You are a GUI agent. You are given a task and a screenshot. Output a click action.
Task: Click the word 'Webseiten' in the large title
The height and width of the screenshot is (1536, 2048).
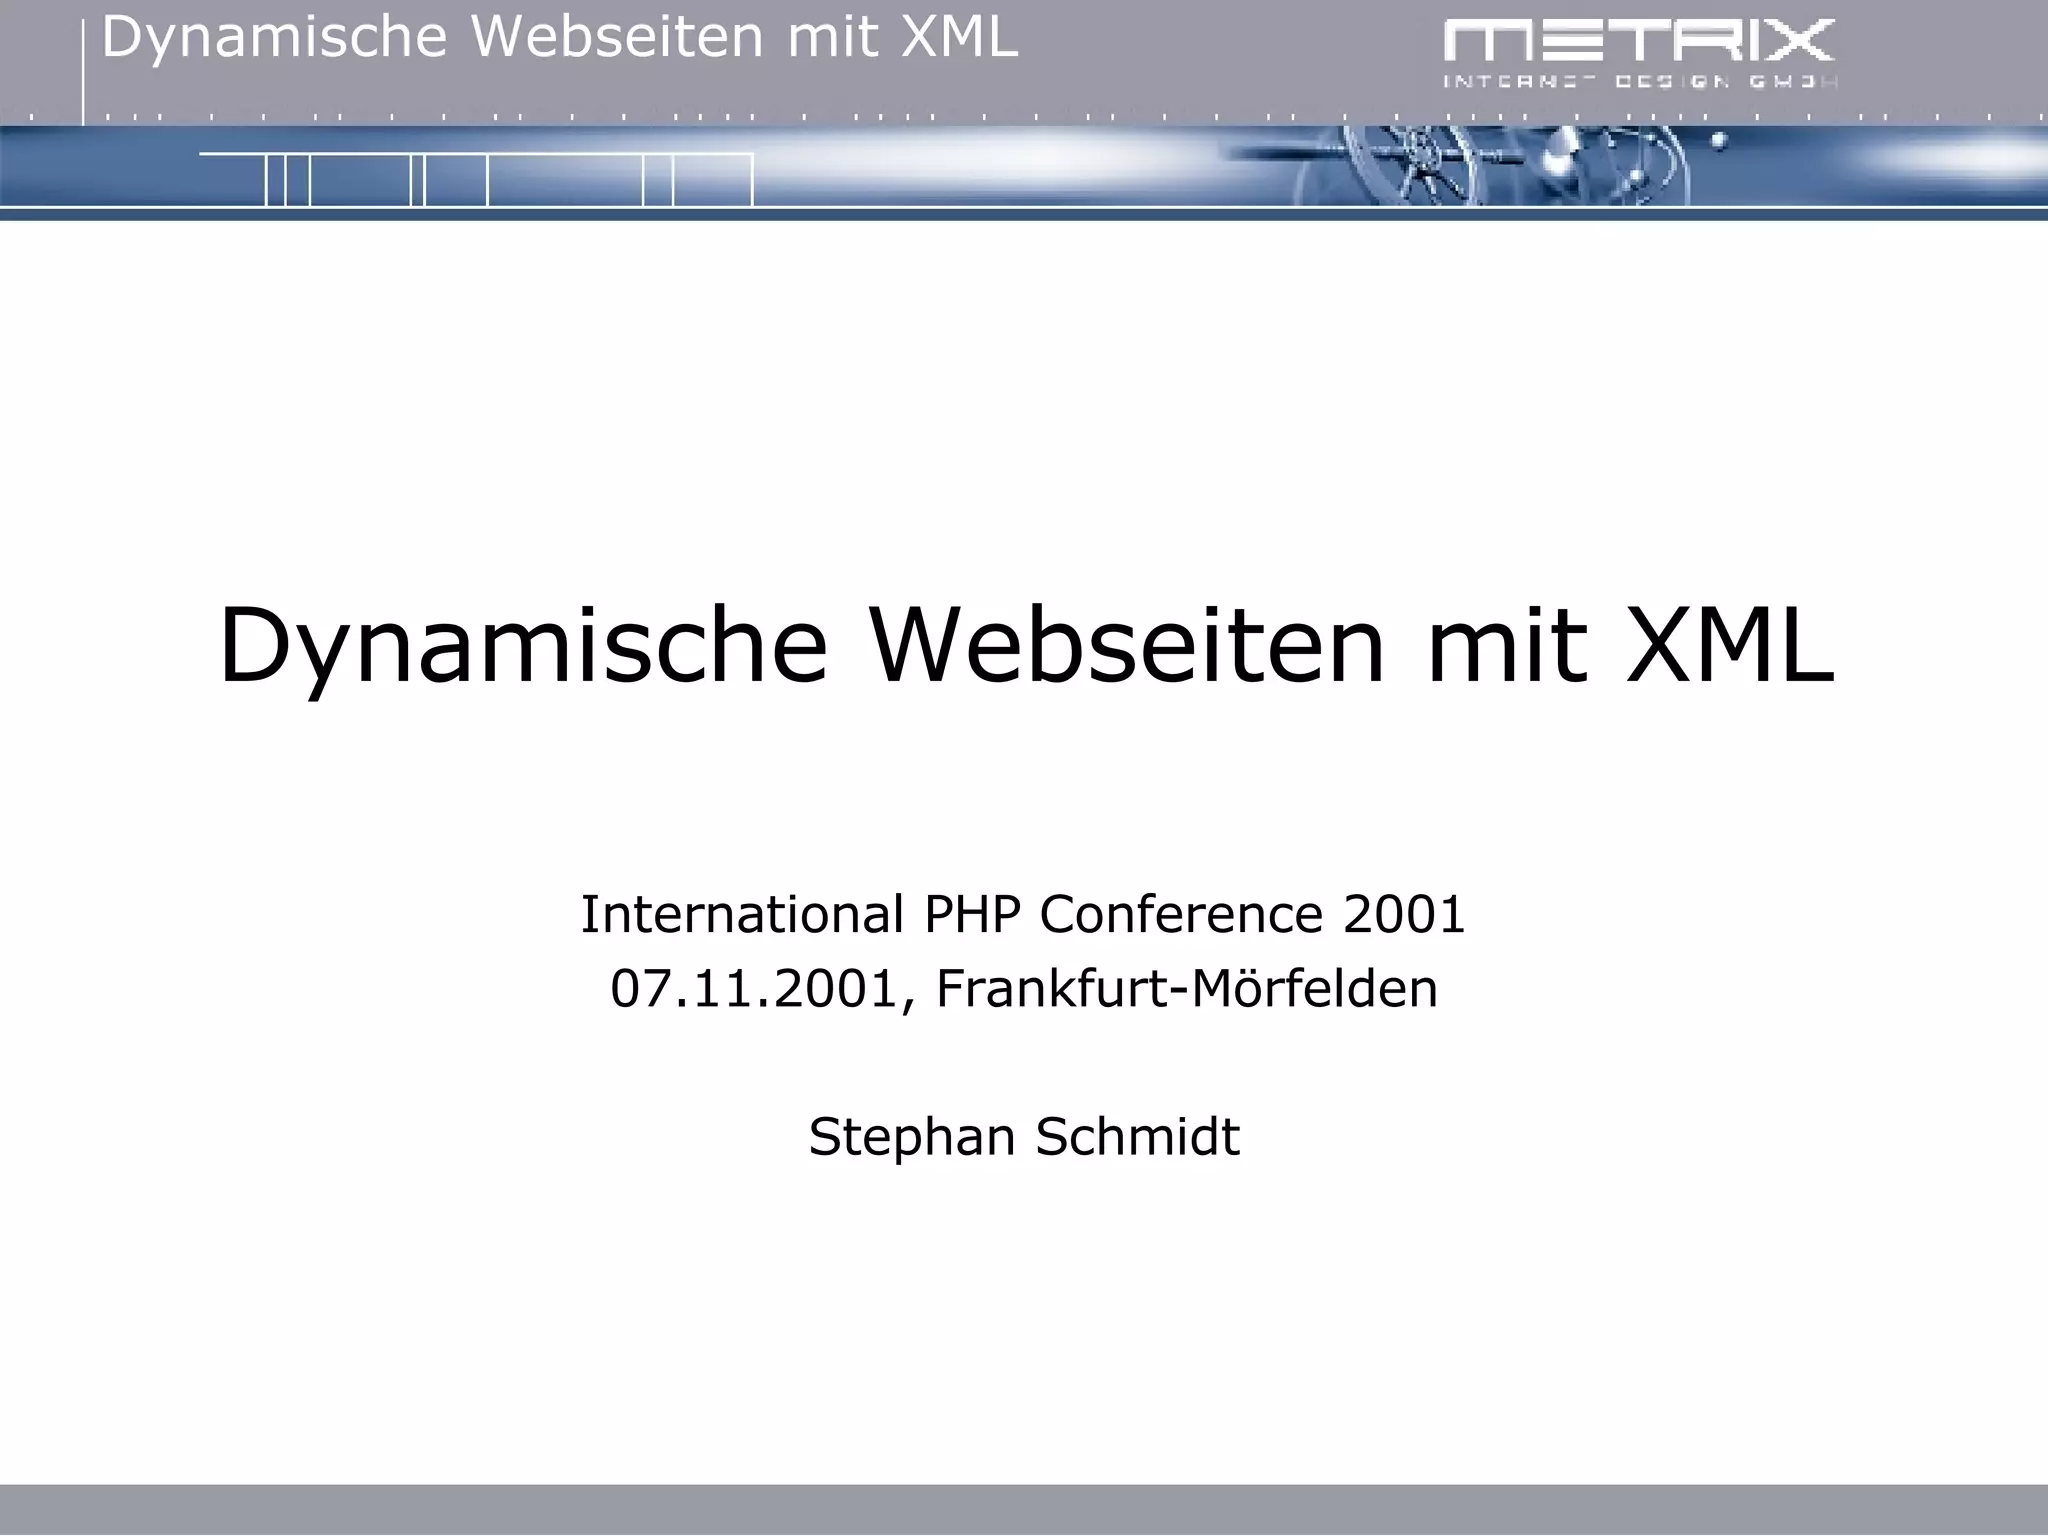pos(1128,645)
